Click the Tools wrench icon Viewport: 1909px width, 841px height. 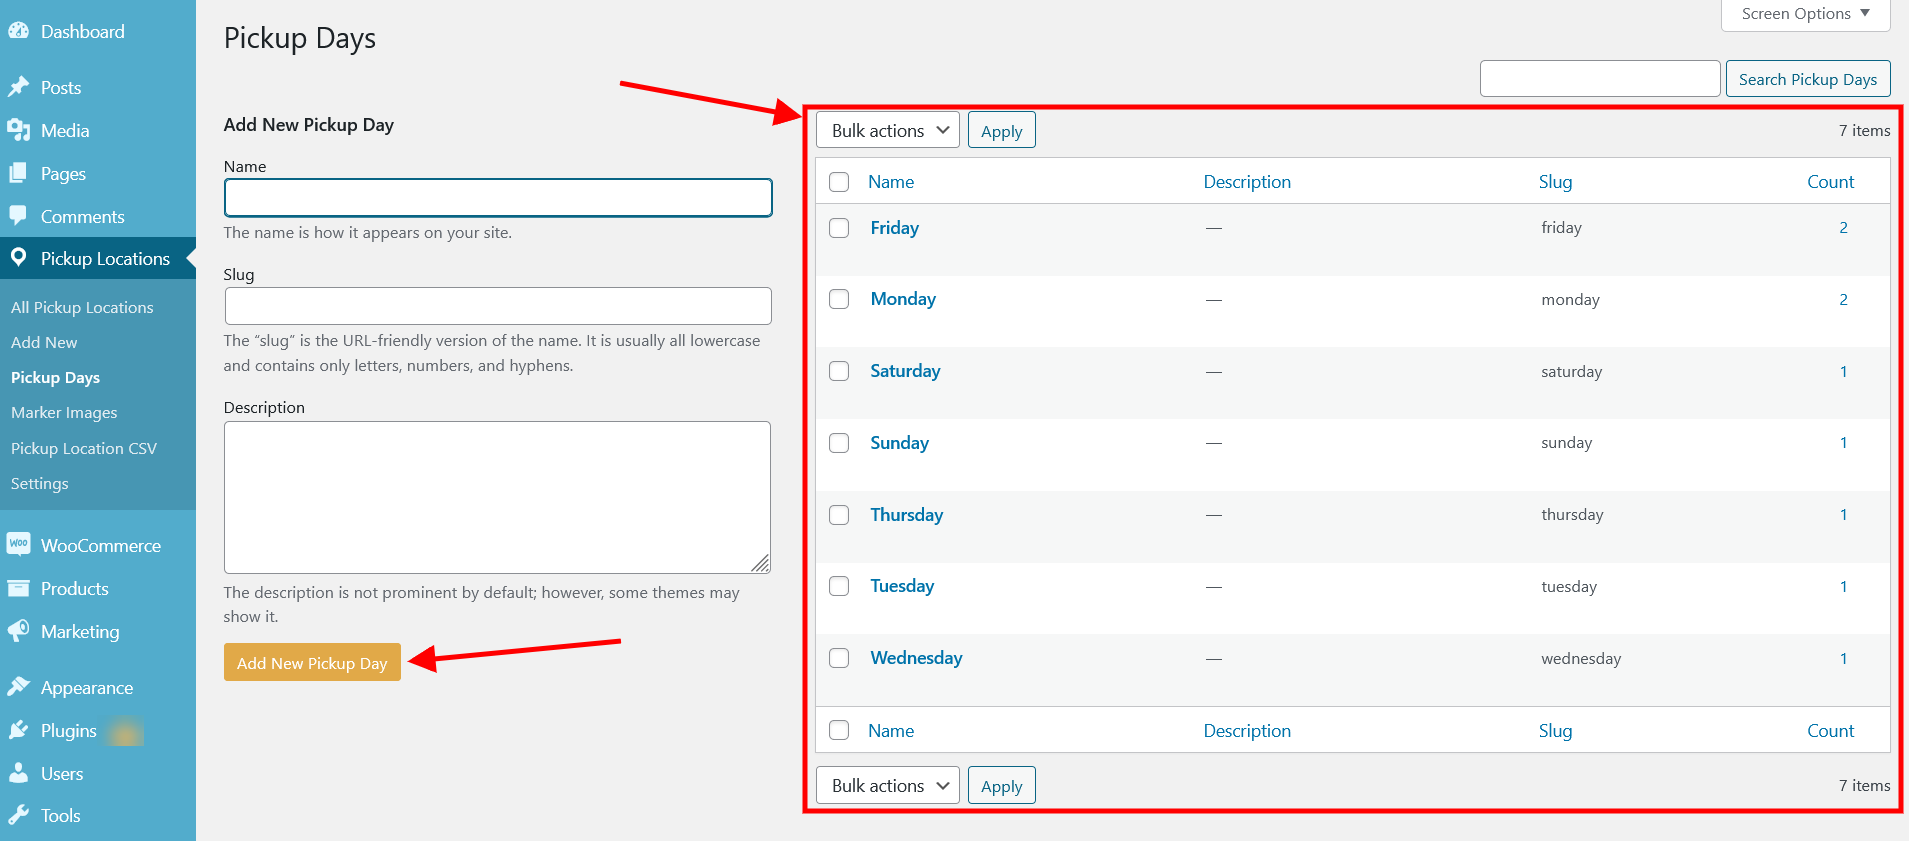[x=18, y=815]
